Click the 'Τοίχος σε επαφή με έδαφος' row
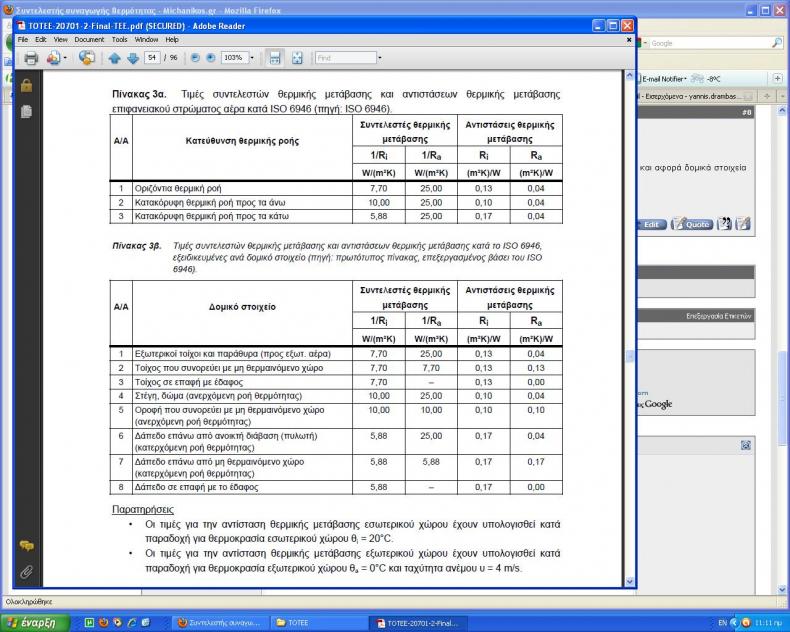Image resolution: width=790 pixels, height=632 pixels. click(336, 382)
